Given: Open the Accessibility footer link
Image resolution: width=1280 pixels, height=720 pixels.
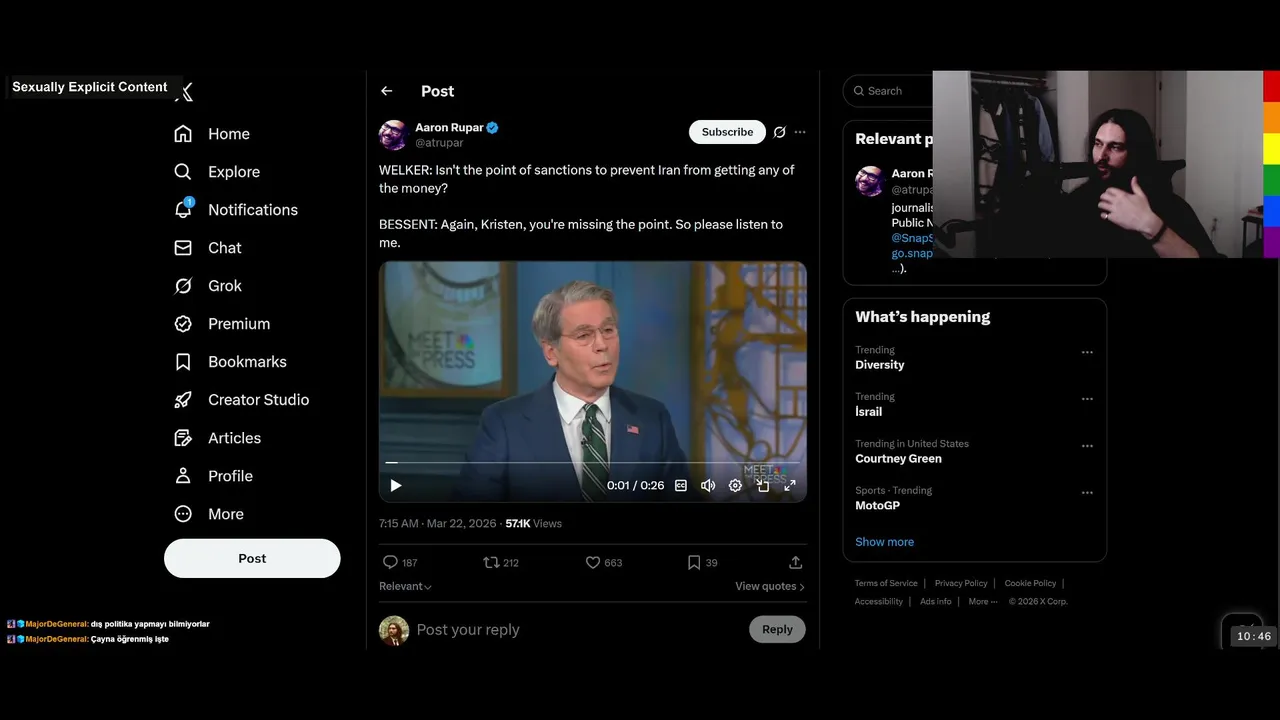Looking at the screenshot, I should [x=879, y=601].
